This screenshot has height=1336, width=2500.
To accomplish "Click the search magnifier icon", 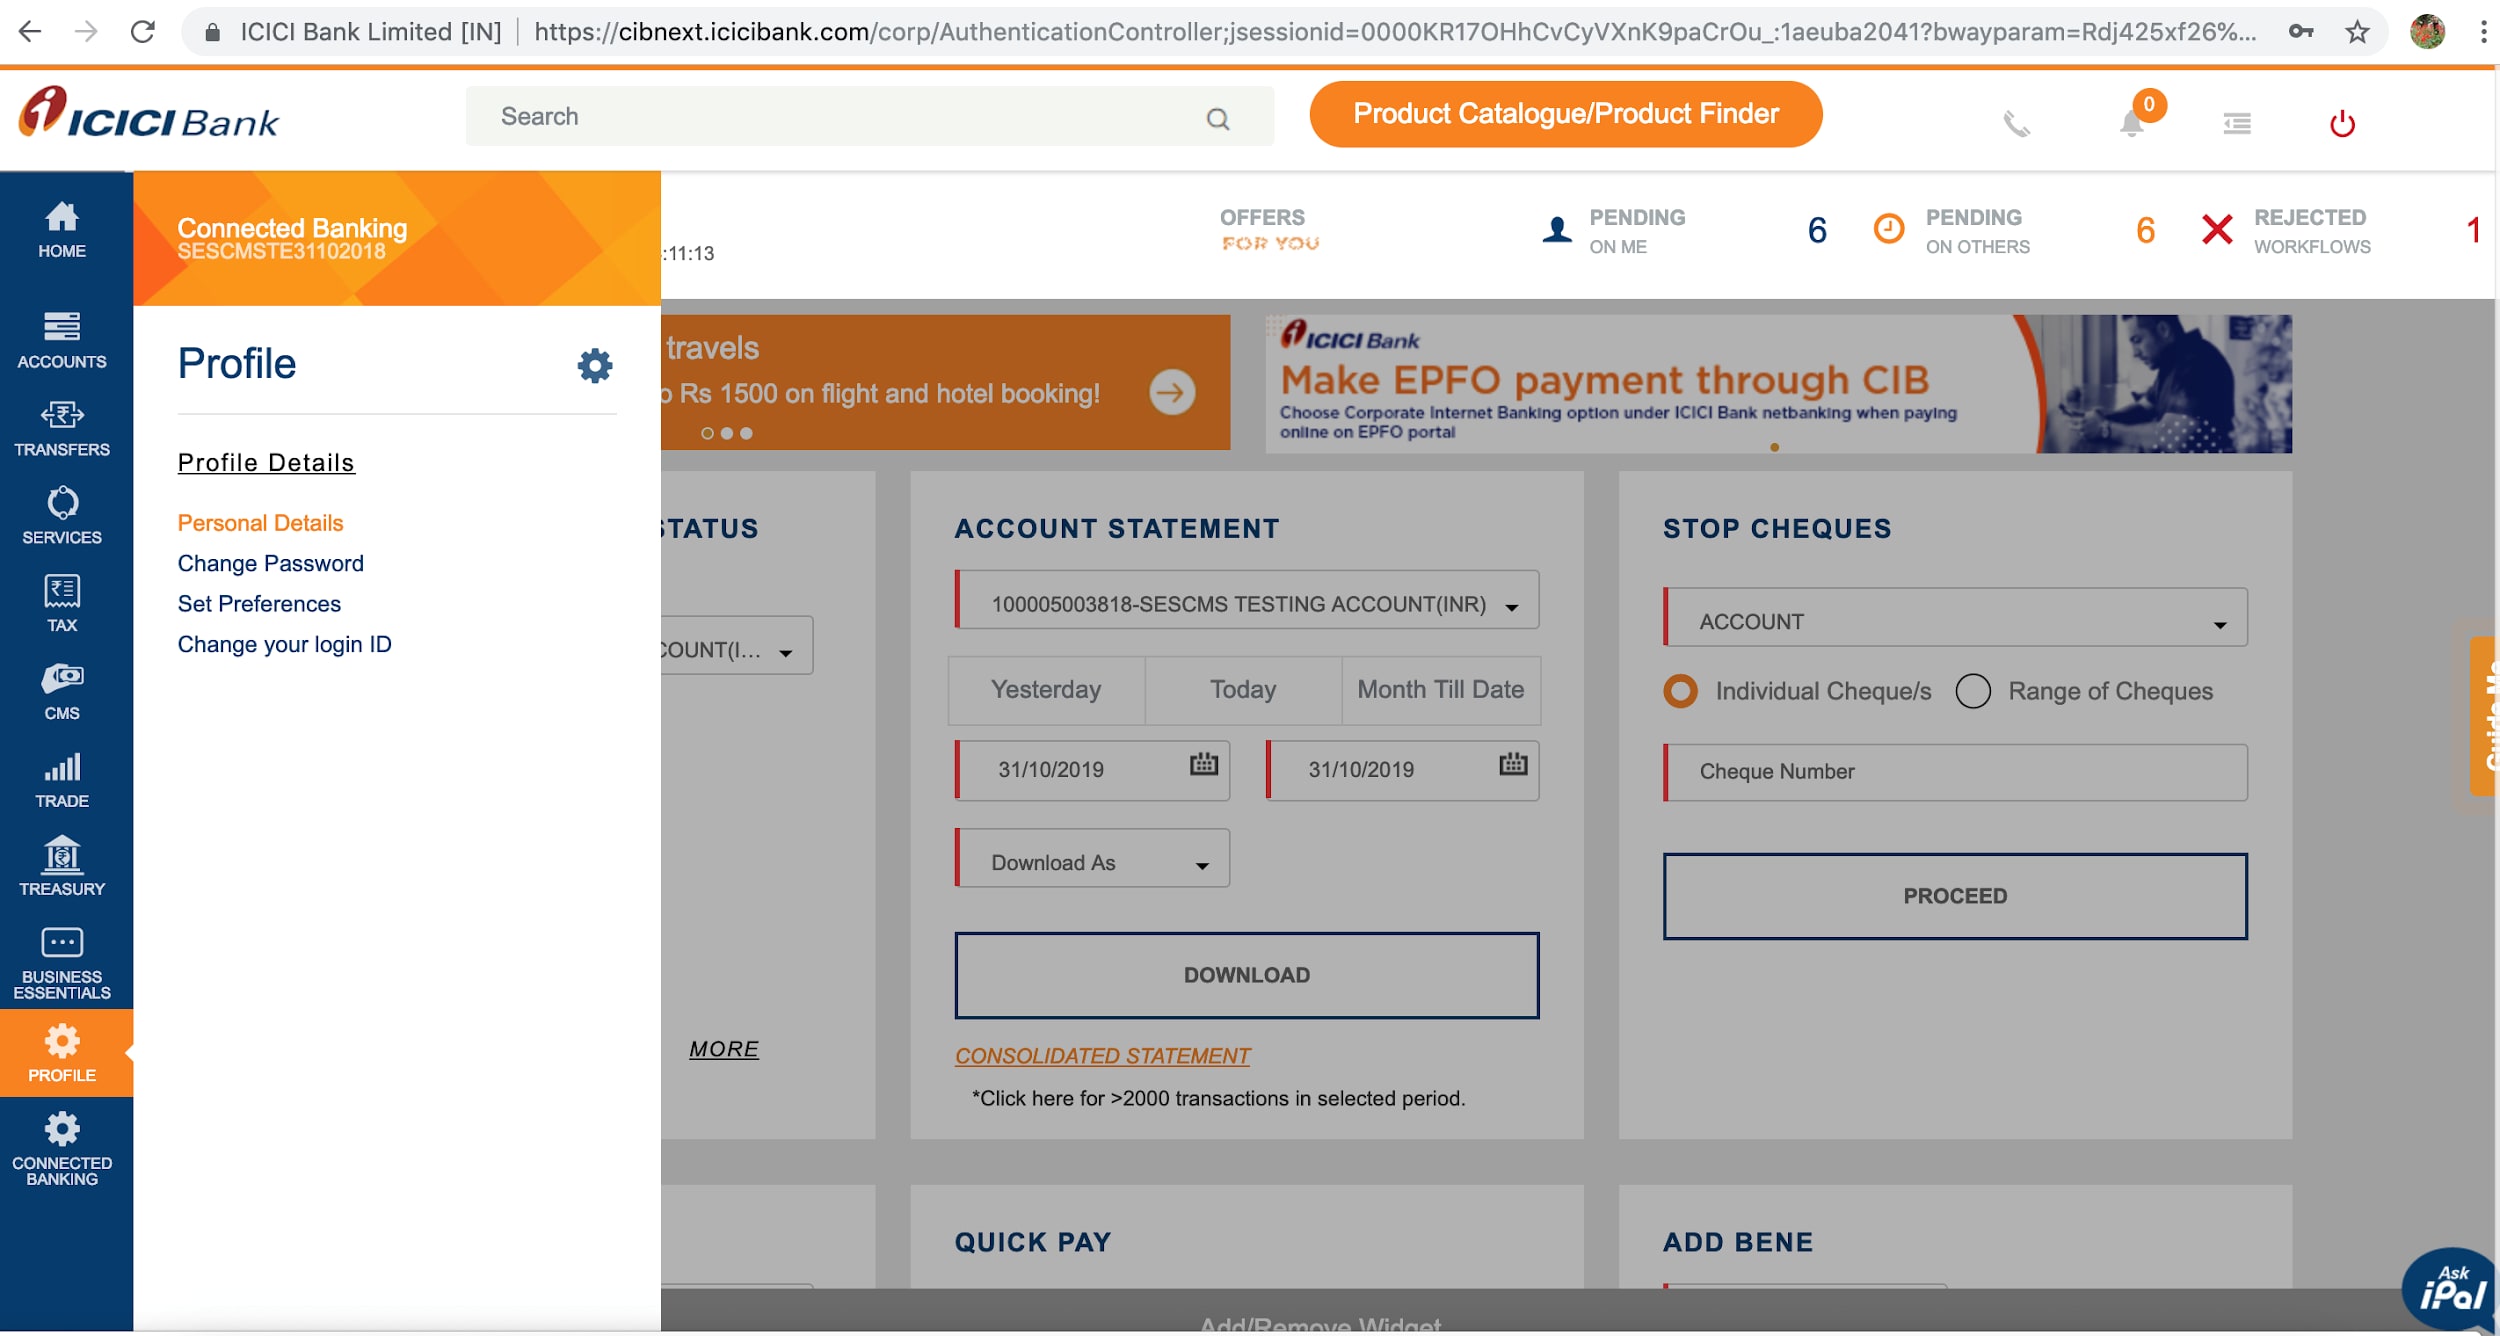I will click(1217, 118).
